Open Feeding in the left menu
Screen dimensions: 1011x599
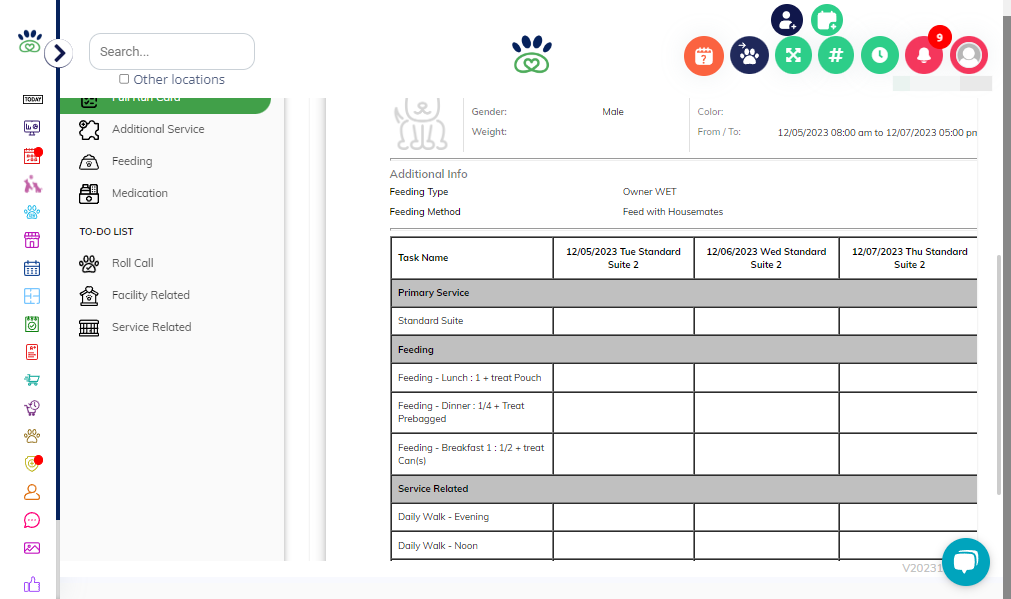[x=132, y=161]
